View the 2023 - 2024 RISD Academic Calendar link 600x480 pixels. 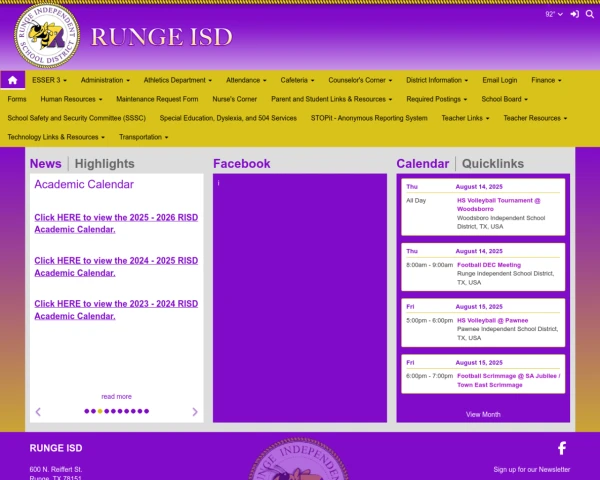click(x=116, y=310)
